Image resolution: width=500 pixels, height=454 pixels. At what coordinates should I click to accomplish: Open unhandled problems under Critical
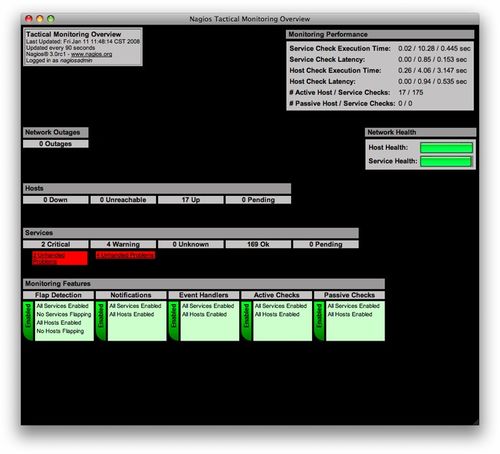60,258
